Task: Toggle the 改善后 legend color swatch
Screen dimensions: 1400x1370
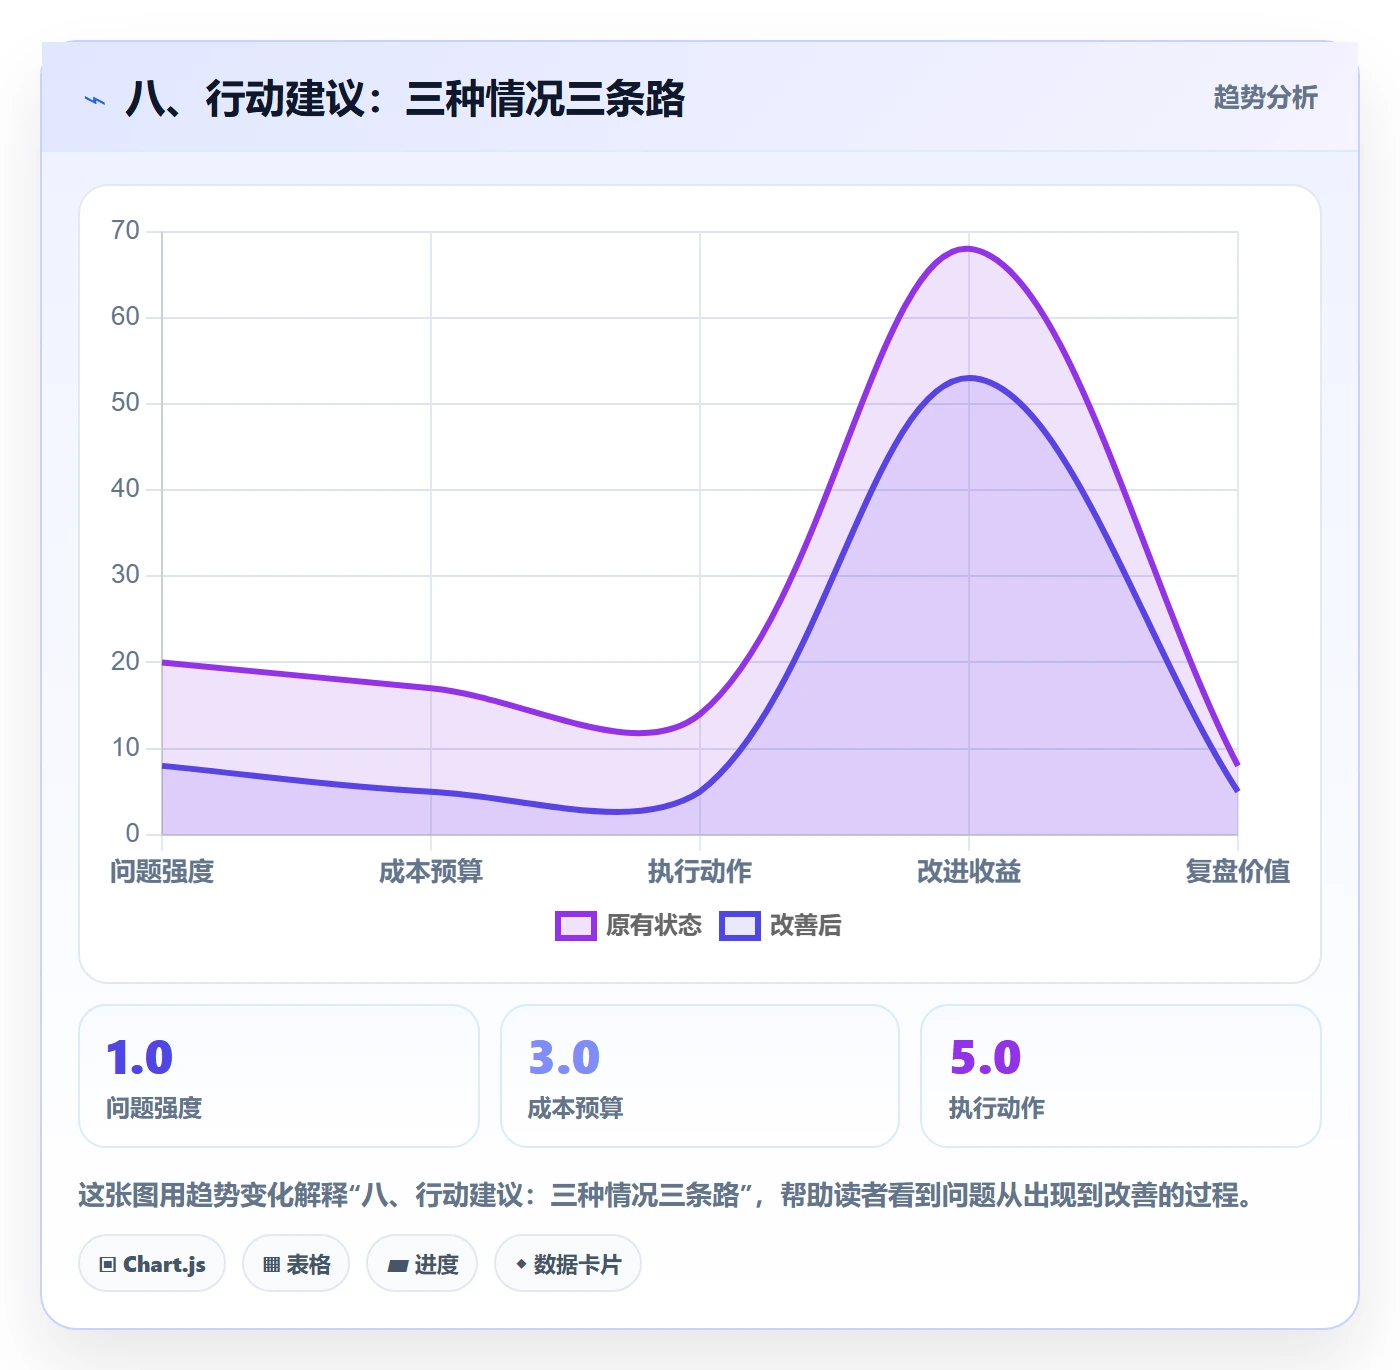Action: click(740, 926)
